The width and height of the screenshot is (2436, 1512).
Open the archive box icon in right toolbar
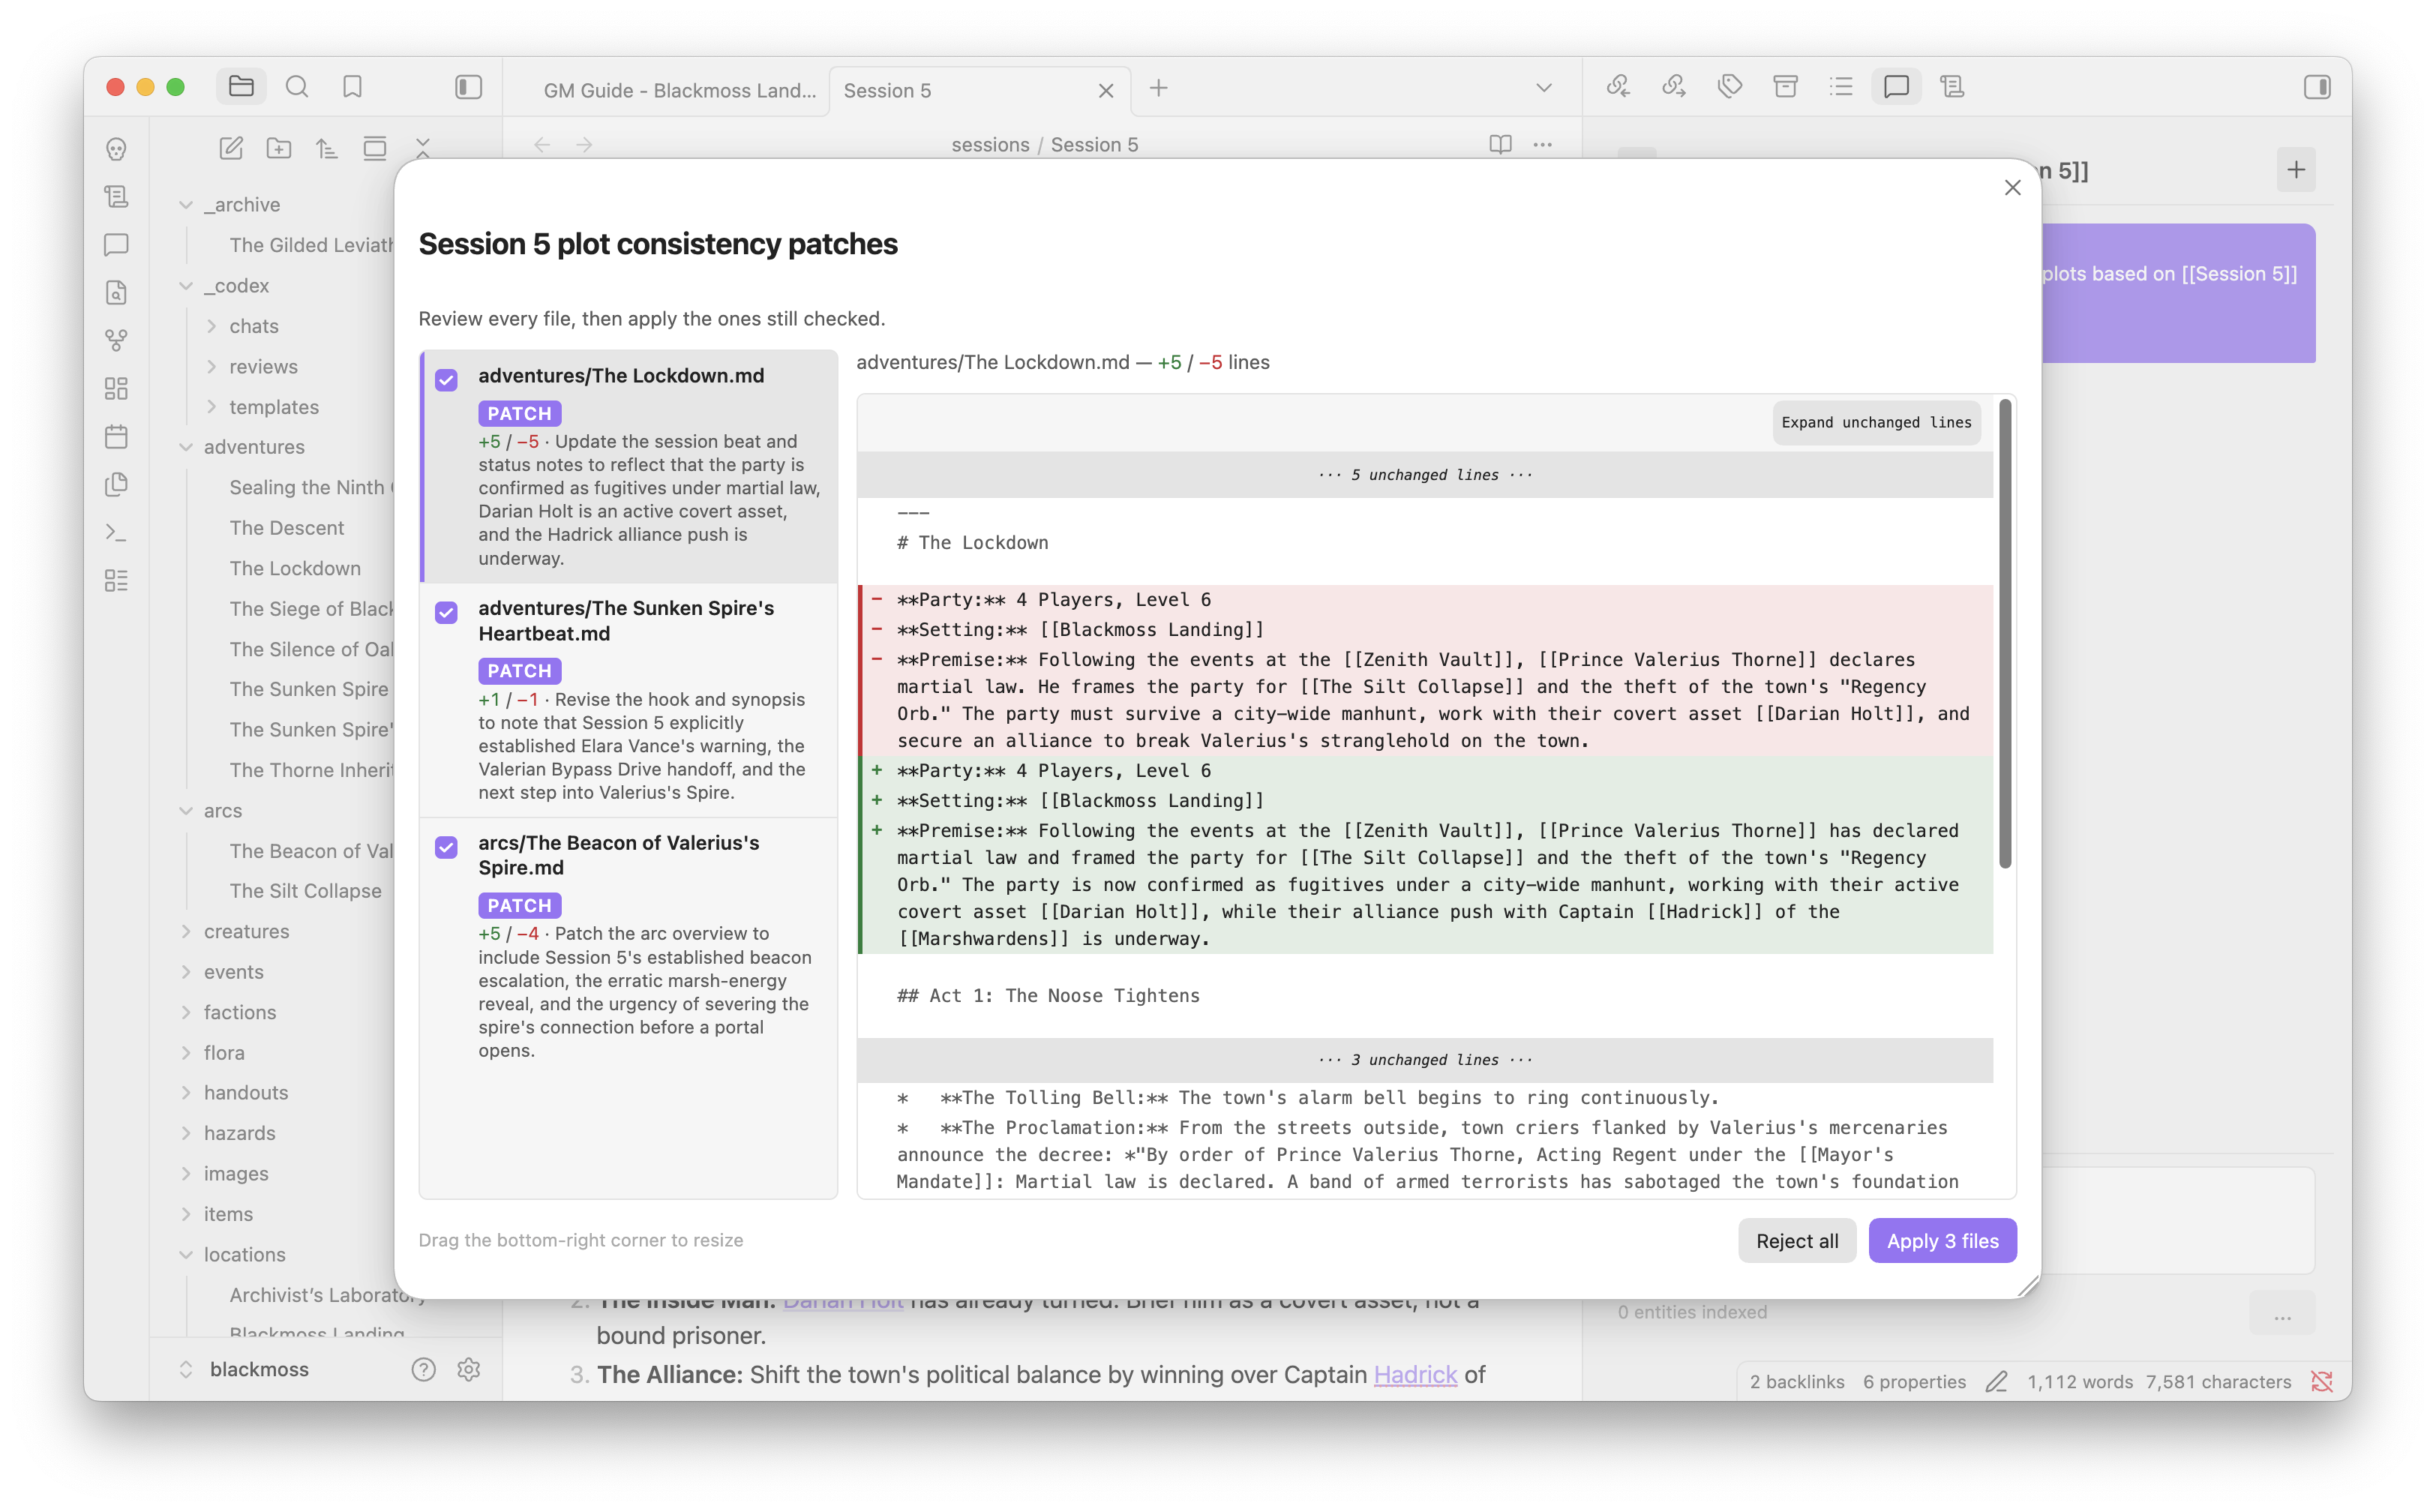1785,87
